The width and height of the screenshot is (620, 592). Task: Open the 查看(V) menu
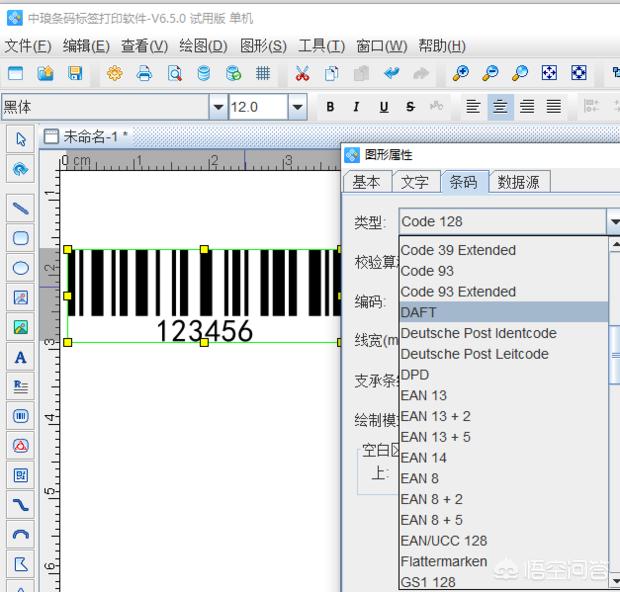(145, 46)
